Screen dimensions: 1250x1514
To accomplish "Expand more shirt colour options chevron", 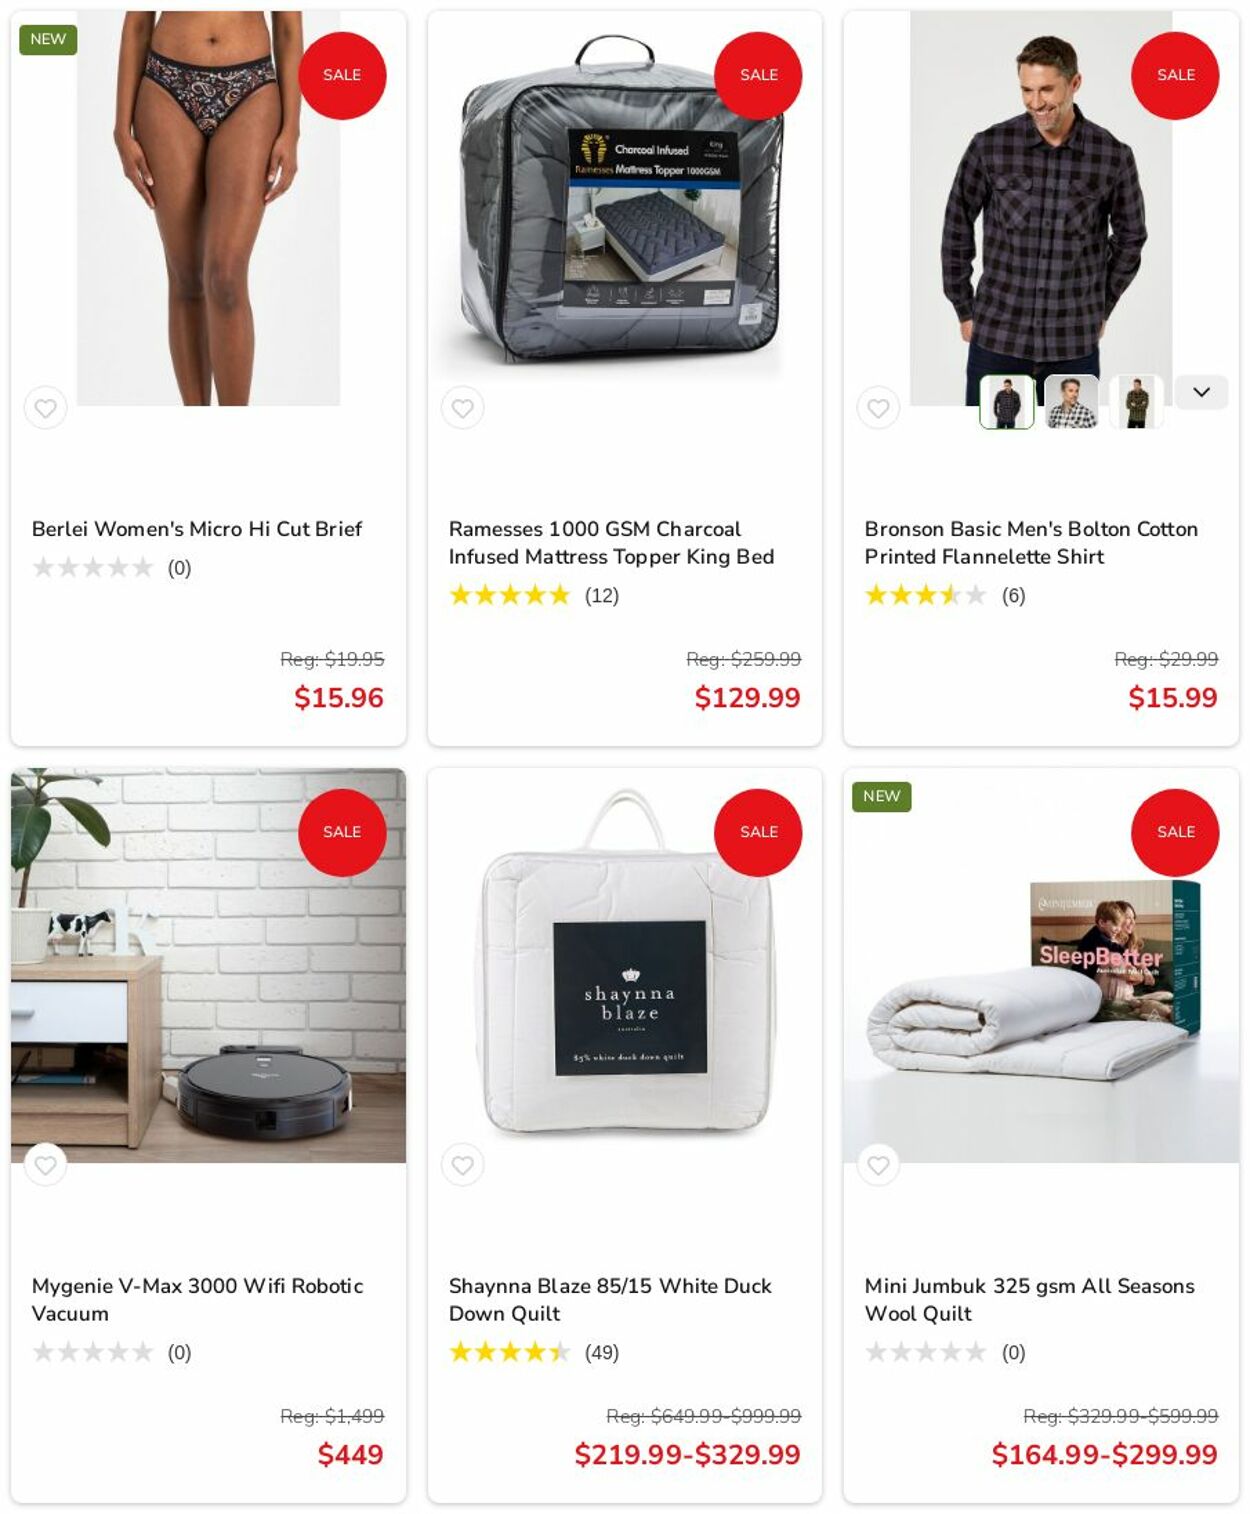I will tap(1201, 392).
